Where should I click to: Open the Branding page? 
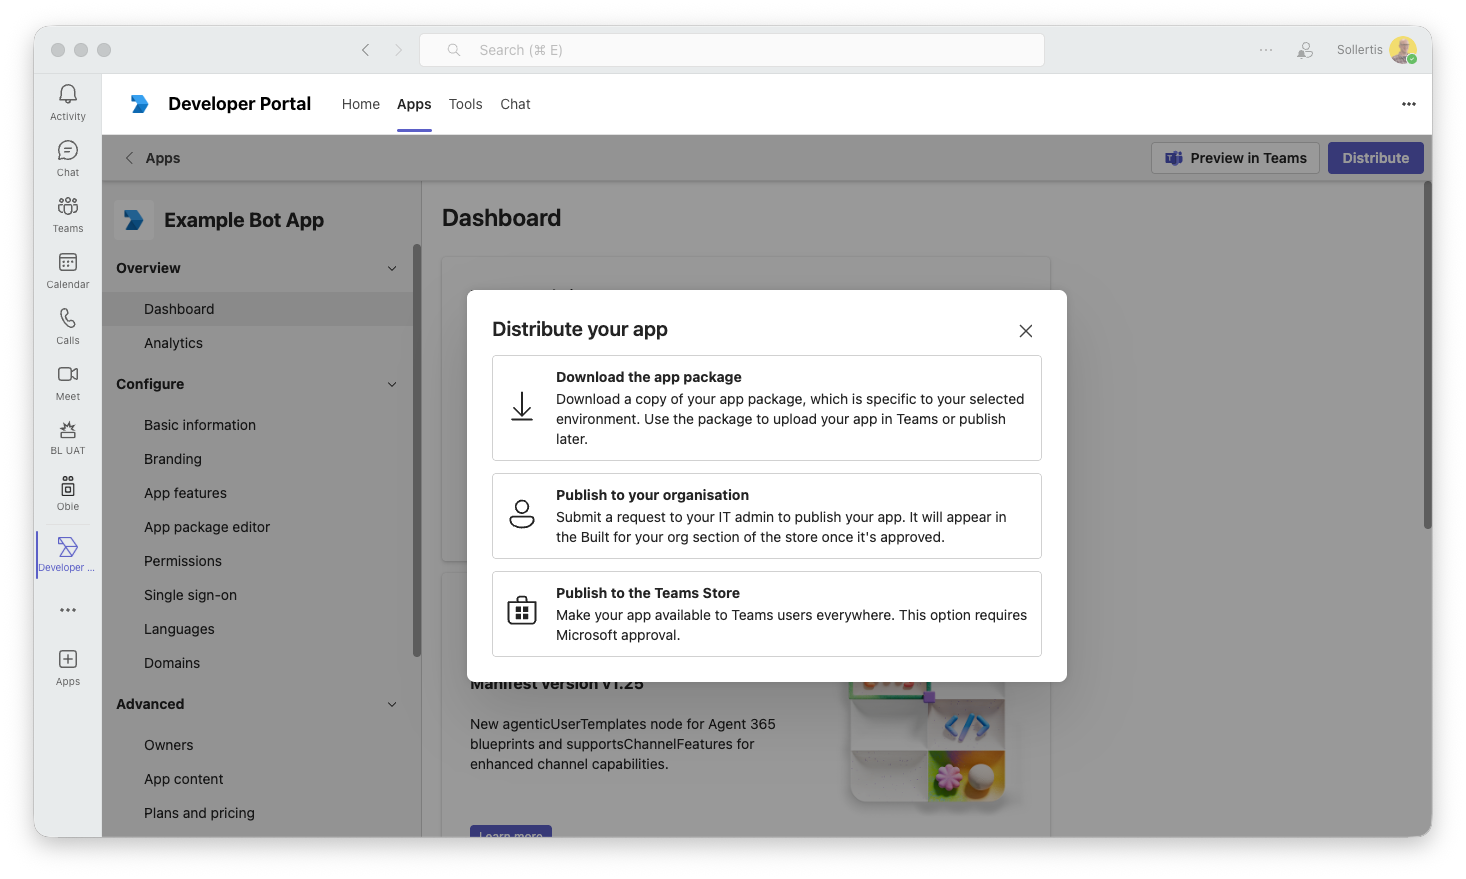click(x=258, y=459)
